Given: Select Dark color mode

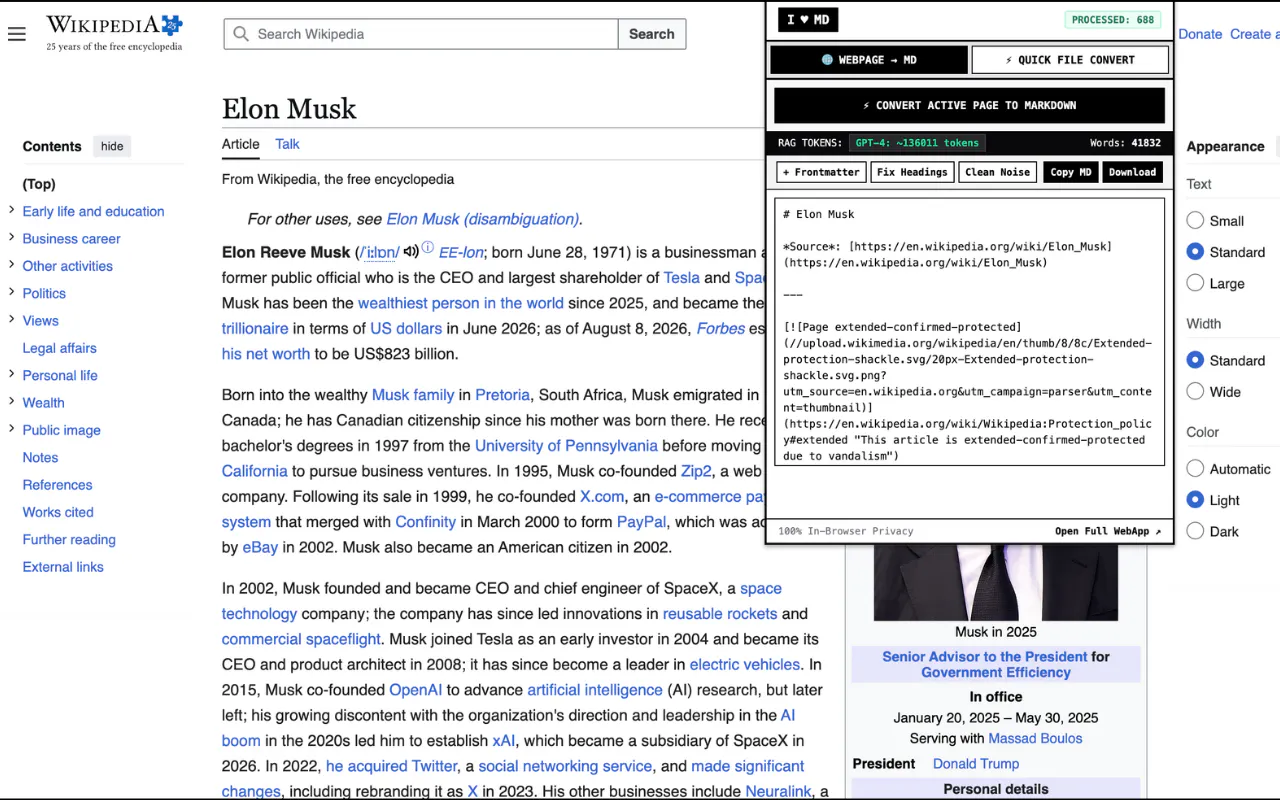Looking at the screenshot, I should pos(1195,531).
